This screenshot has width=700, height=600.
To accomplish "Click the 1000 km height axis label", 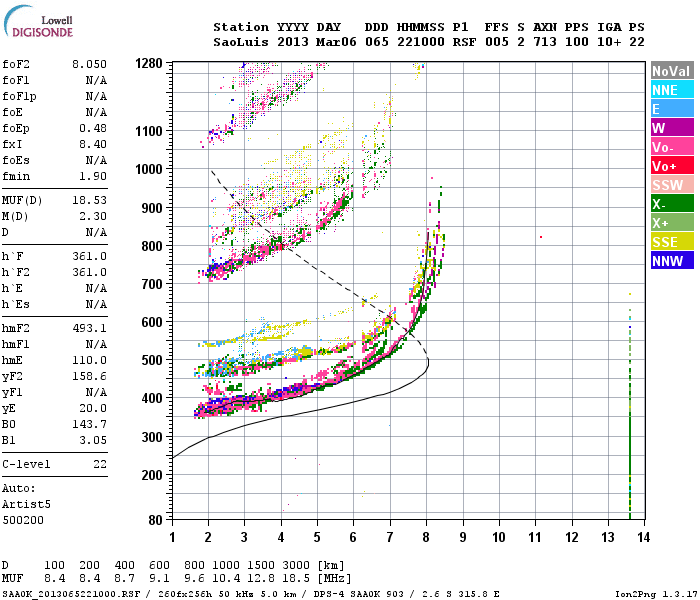I will point(149,169).
